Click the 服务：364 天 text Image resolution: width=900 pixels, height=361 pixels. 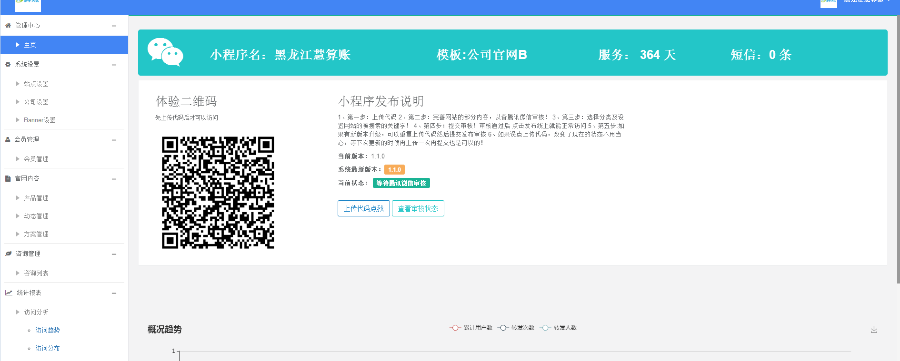(x=637, y=55)
